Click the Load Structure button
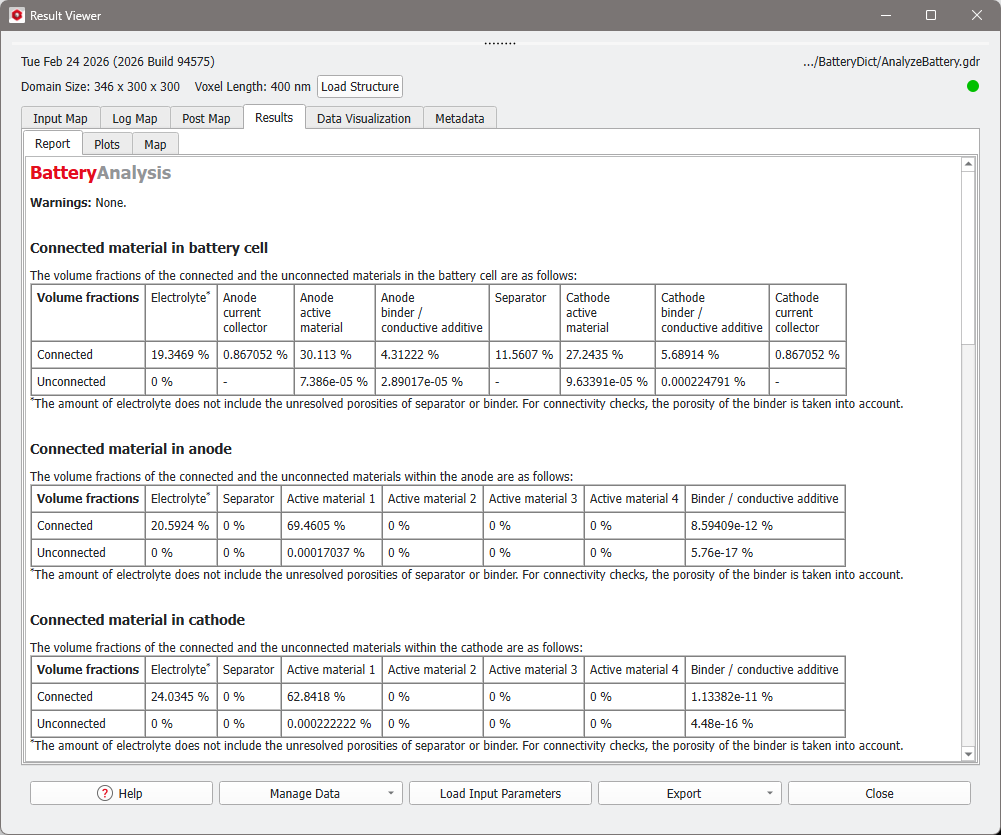Image resolution: width=1001 pixels, height=835 pixels. pyautogui.click(x=360, y=86)
